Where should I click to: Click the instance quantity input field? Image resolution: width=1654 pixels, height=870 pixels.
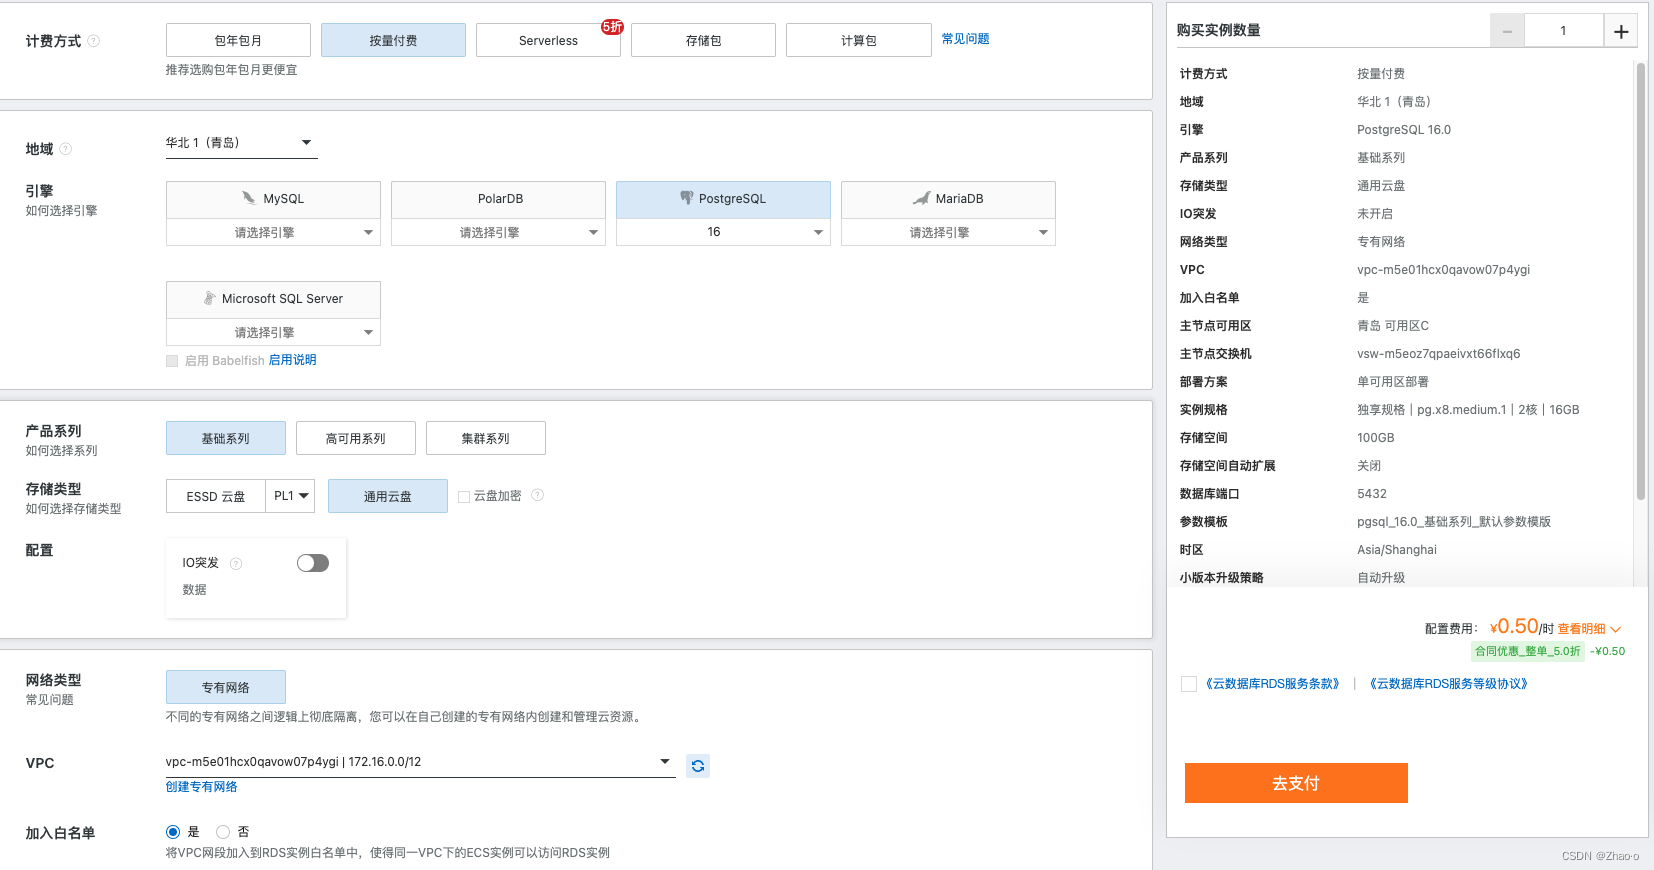(x=1563, y=31)
